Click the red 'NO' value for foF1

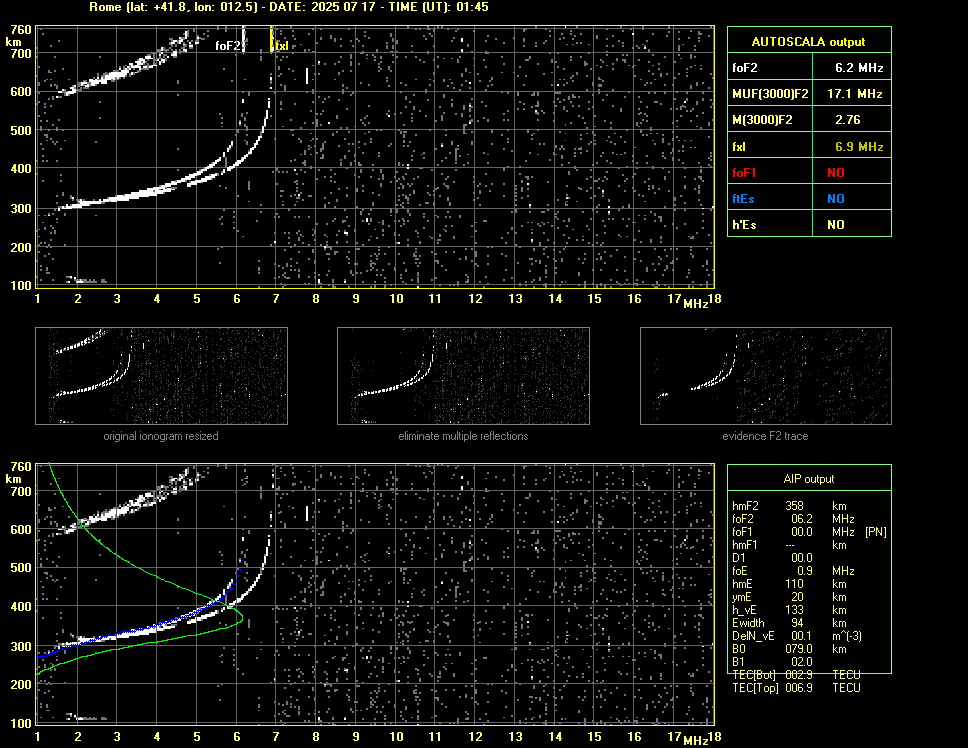click(836, 173)
